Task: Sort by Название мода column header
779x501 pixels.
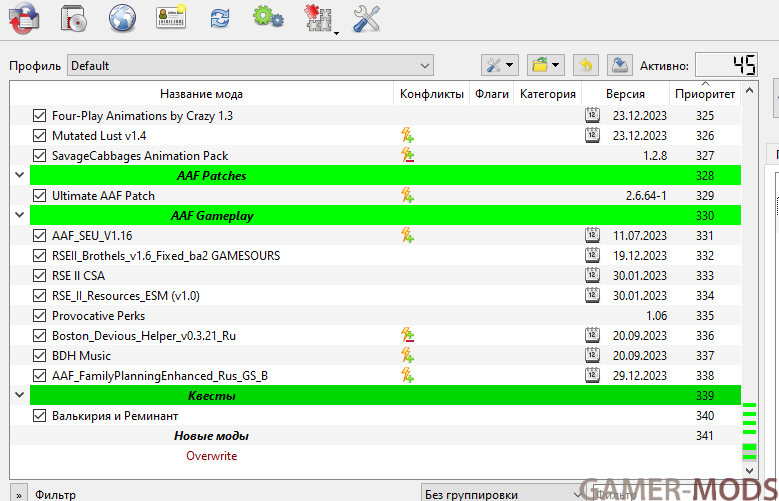Action: click(201, 94)
